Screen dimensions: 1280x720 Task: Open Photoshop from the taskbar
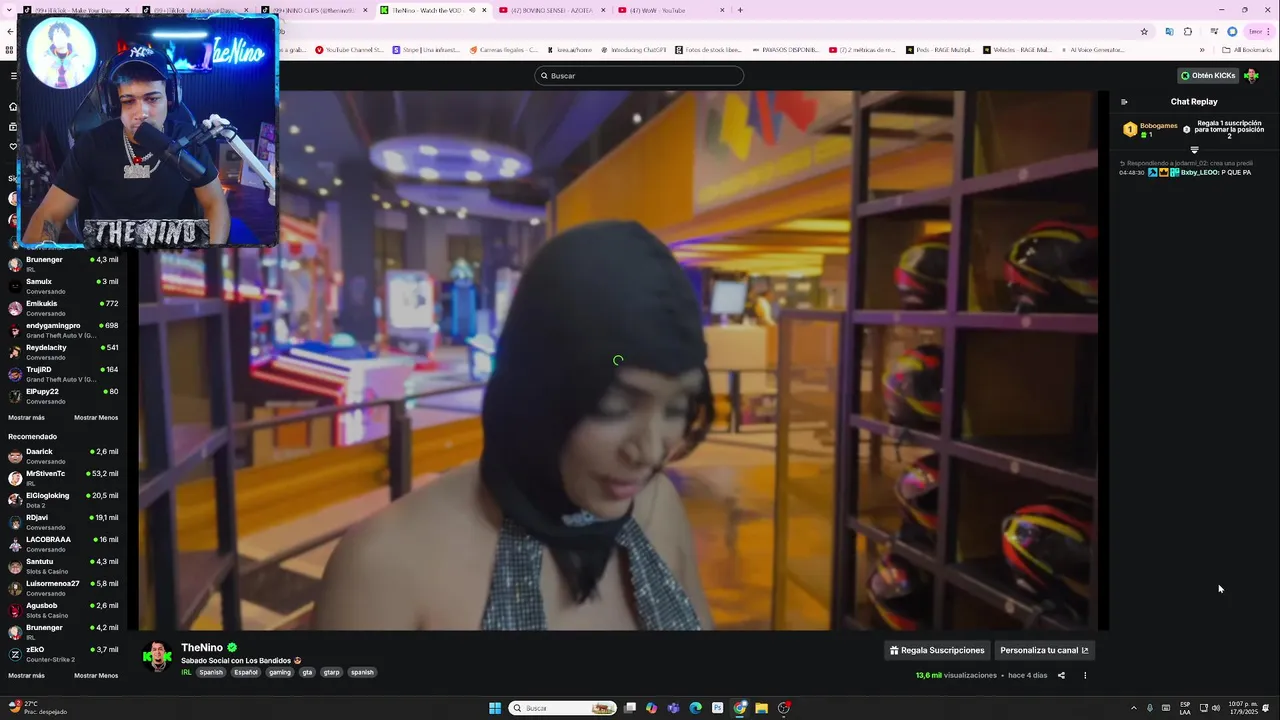[x=718, y=708]
